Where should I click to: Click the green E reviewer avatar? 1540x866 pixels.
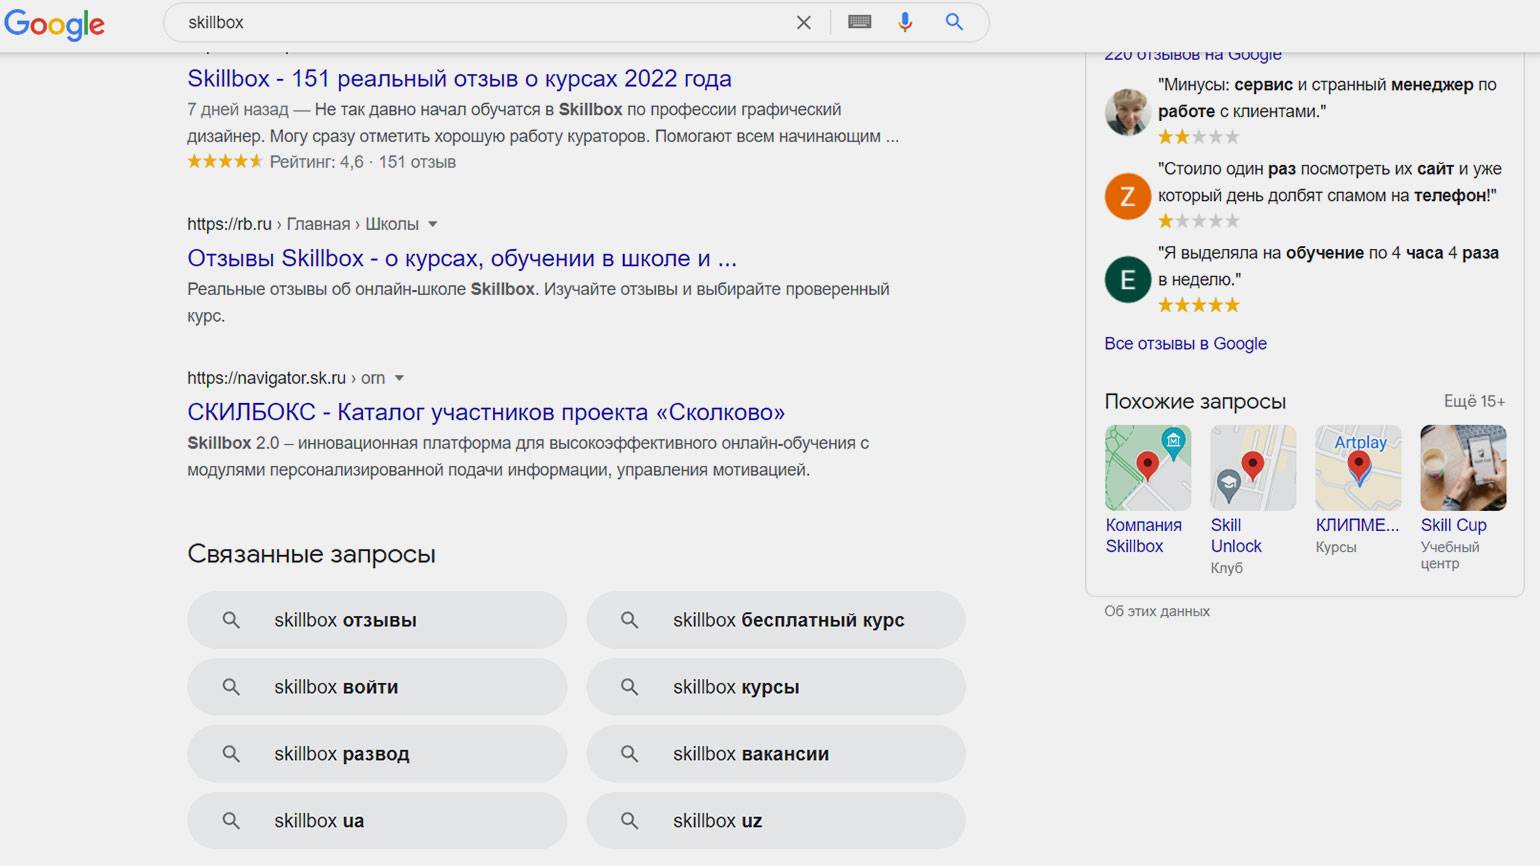point(1127,280)
